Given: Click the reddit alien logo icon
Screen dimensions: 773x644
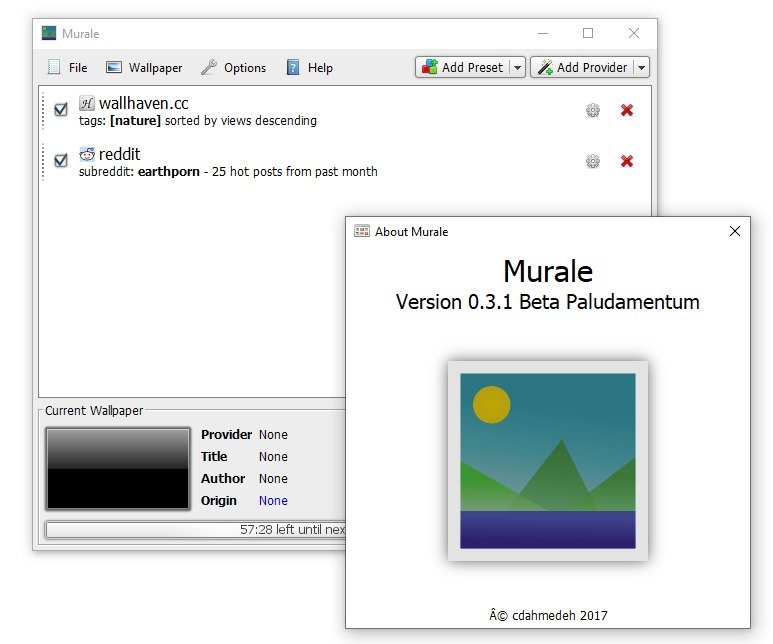Looking at the screenshot, I should coord(87,154).
